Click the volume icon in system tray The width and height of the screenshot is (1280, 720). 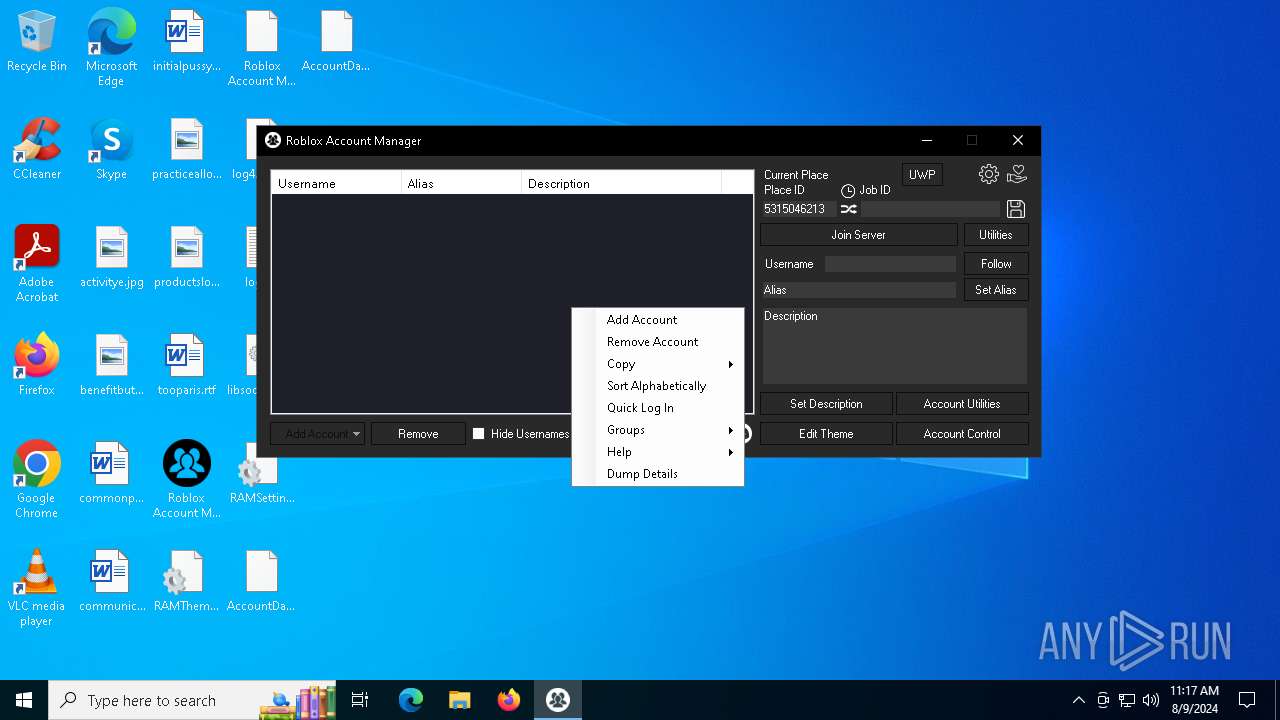[1151, 700]
